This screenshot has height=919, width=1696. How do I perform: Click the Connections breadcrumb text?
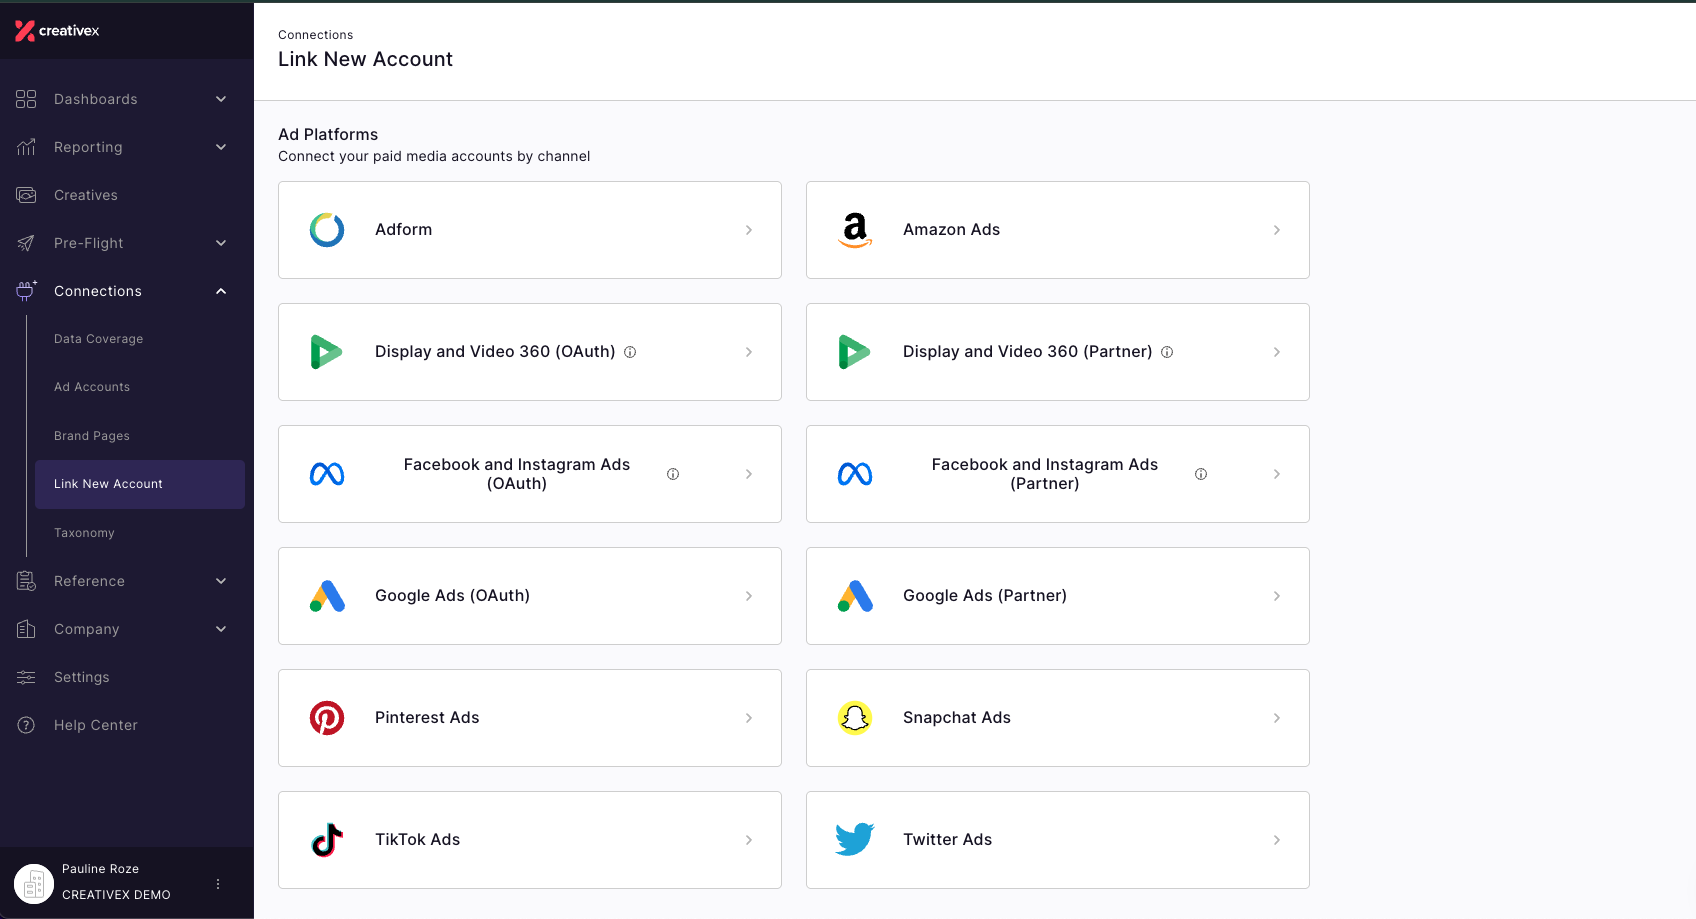point(315,35)
